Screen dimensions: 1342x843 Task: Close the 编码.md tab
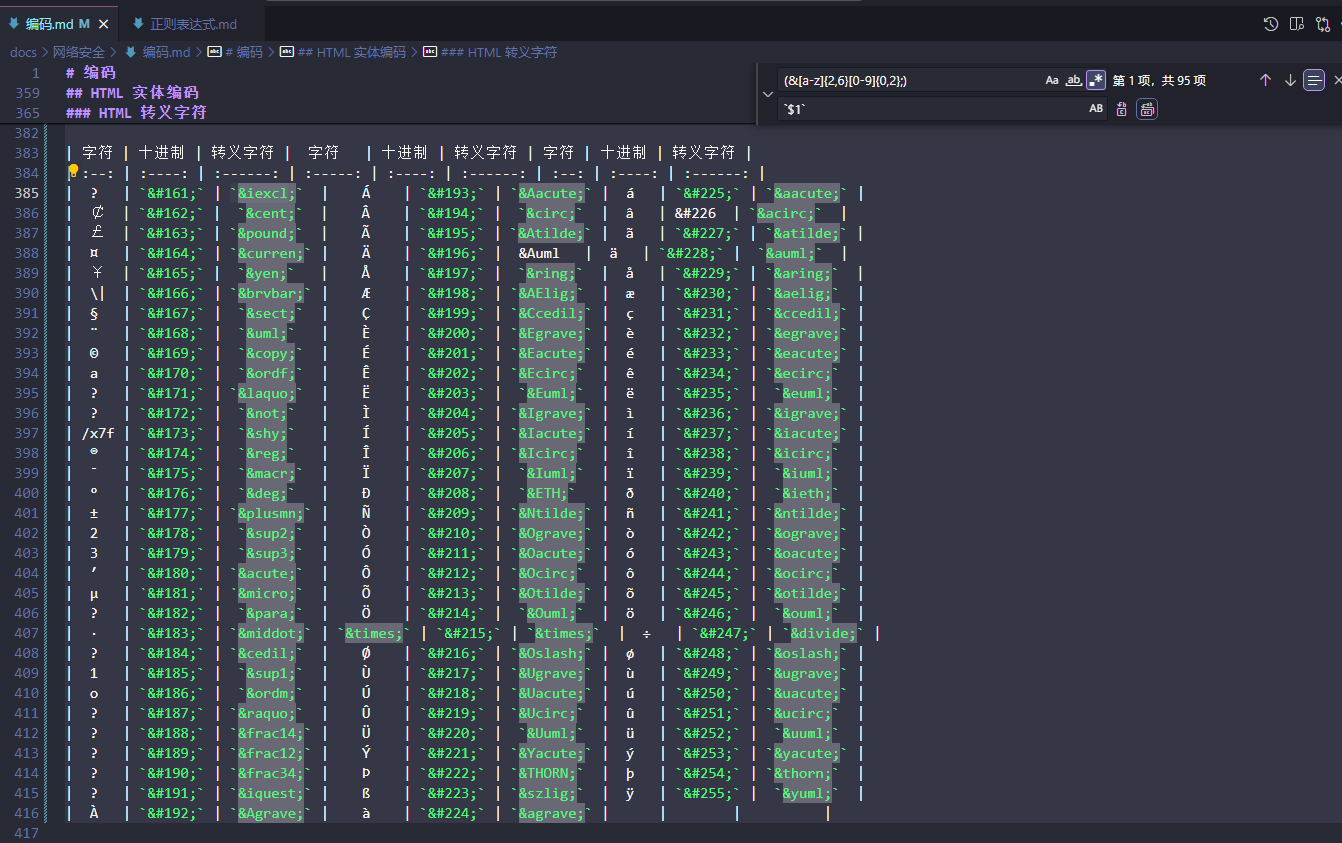[103, 24]
